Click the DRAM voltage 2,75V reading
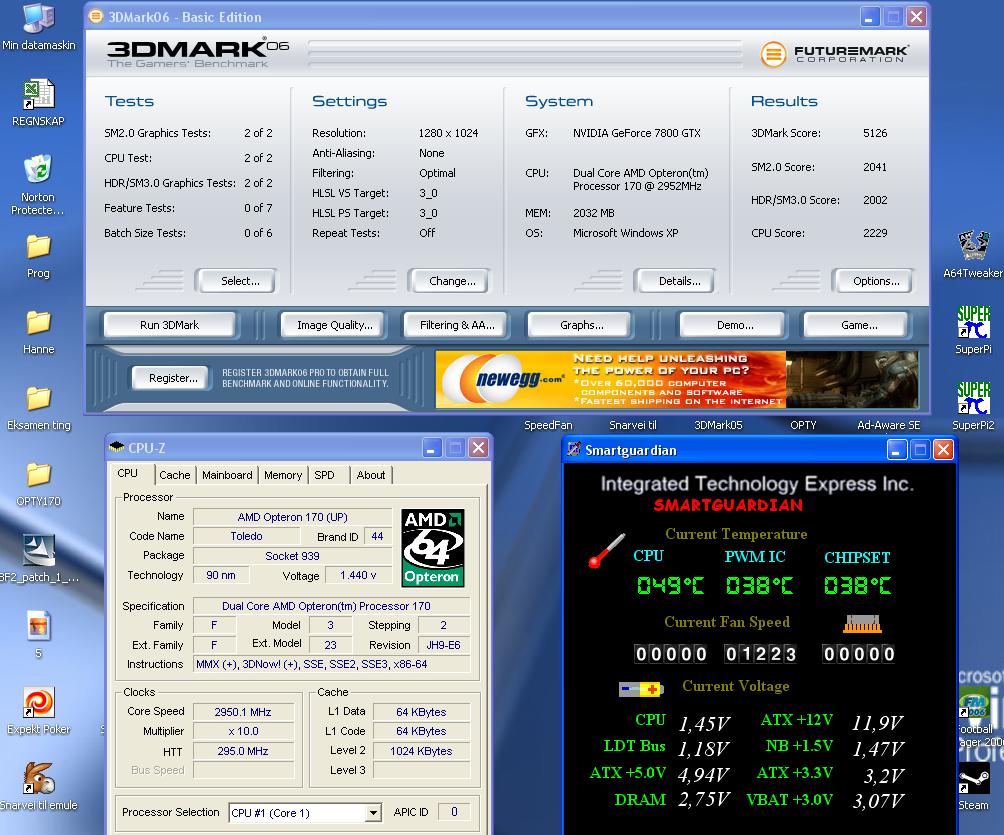The width and height of the screenshot is (1004, 835). (x=703, y=800)
